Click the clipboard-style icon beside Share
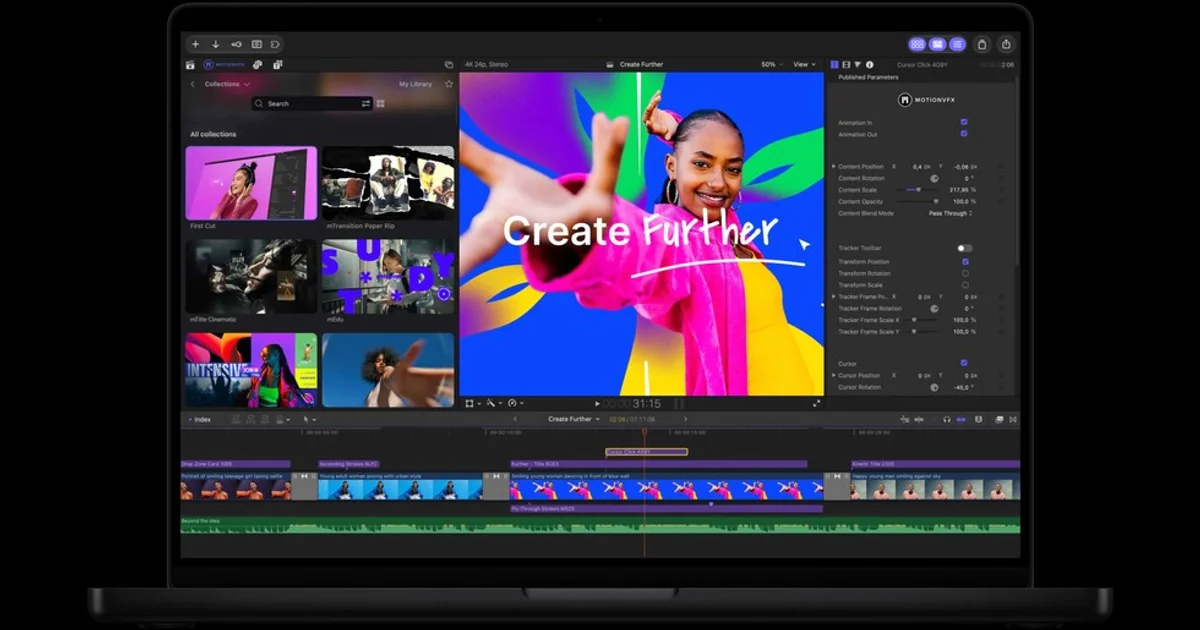1200x630 pixels. click(x=982, y=44)
